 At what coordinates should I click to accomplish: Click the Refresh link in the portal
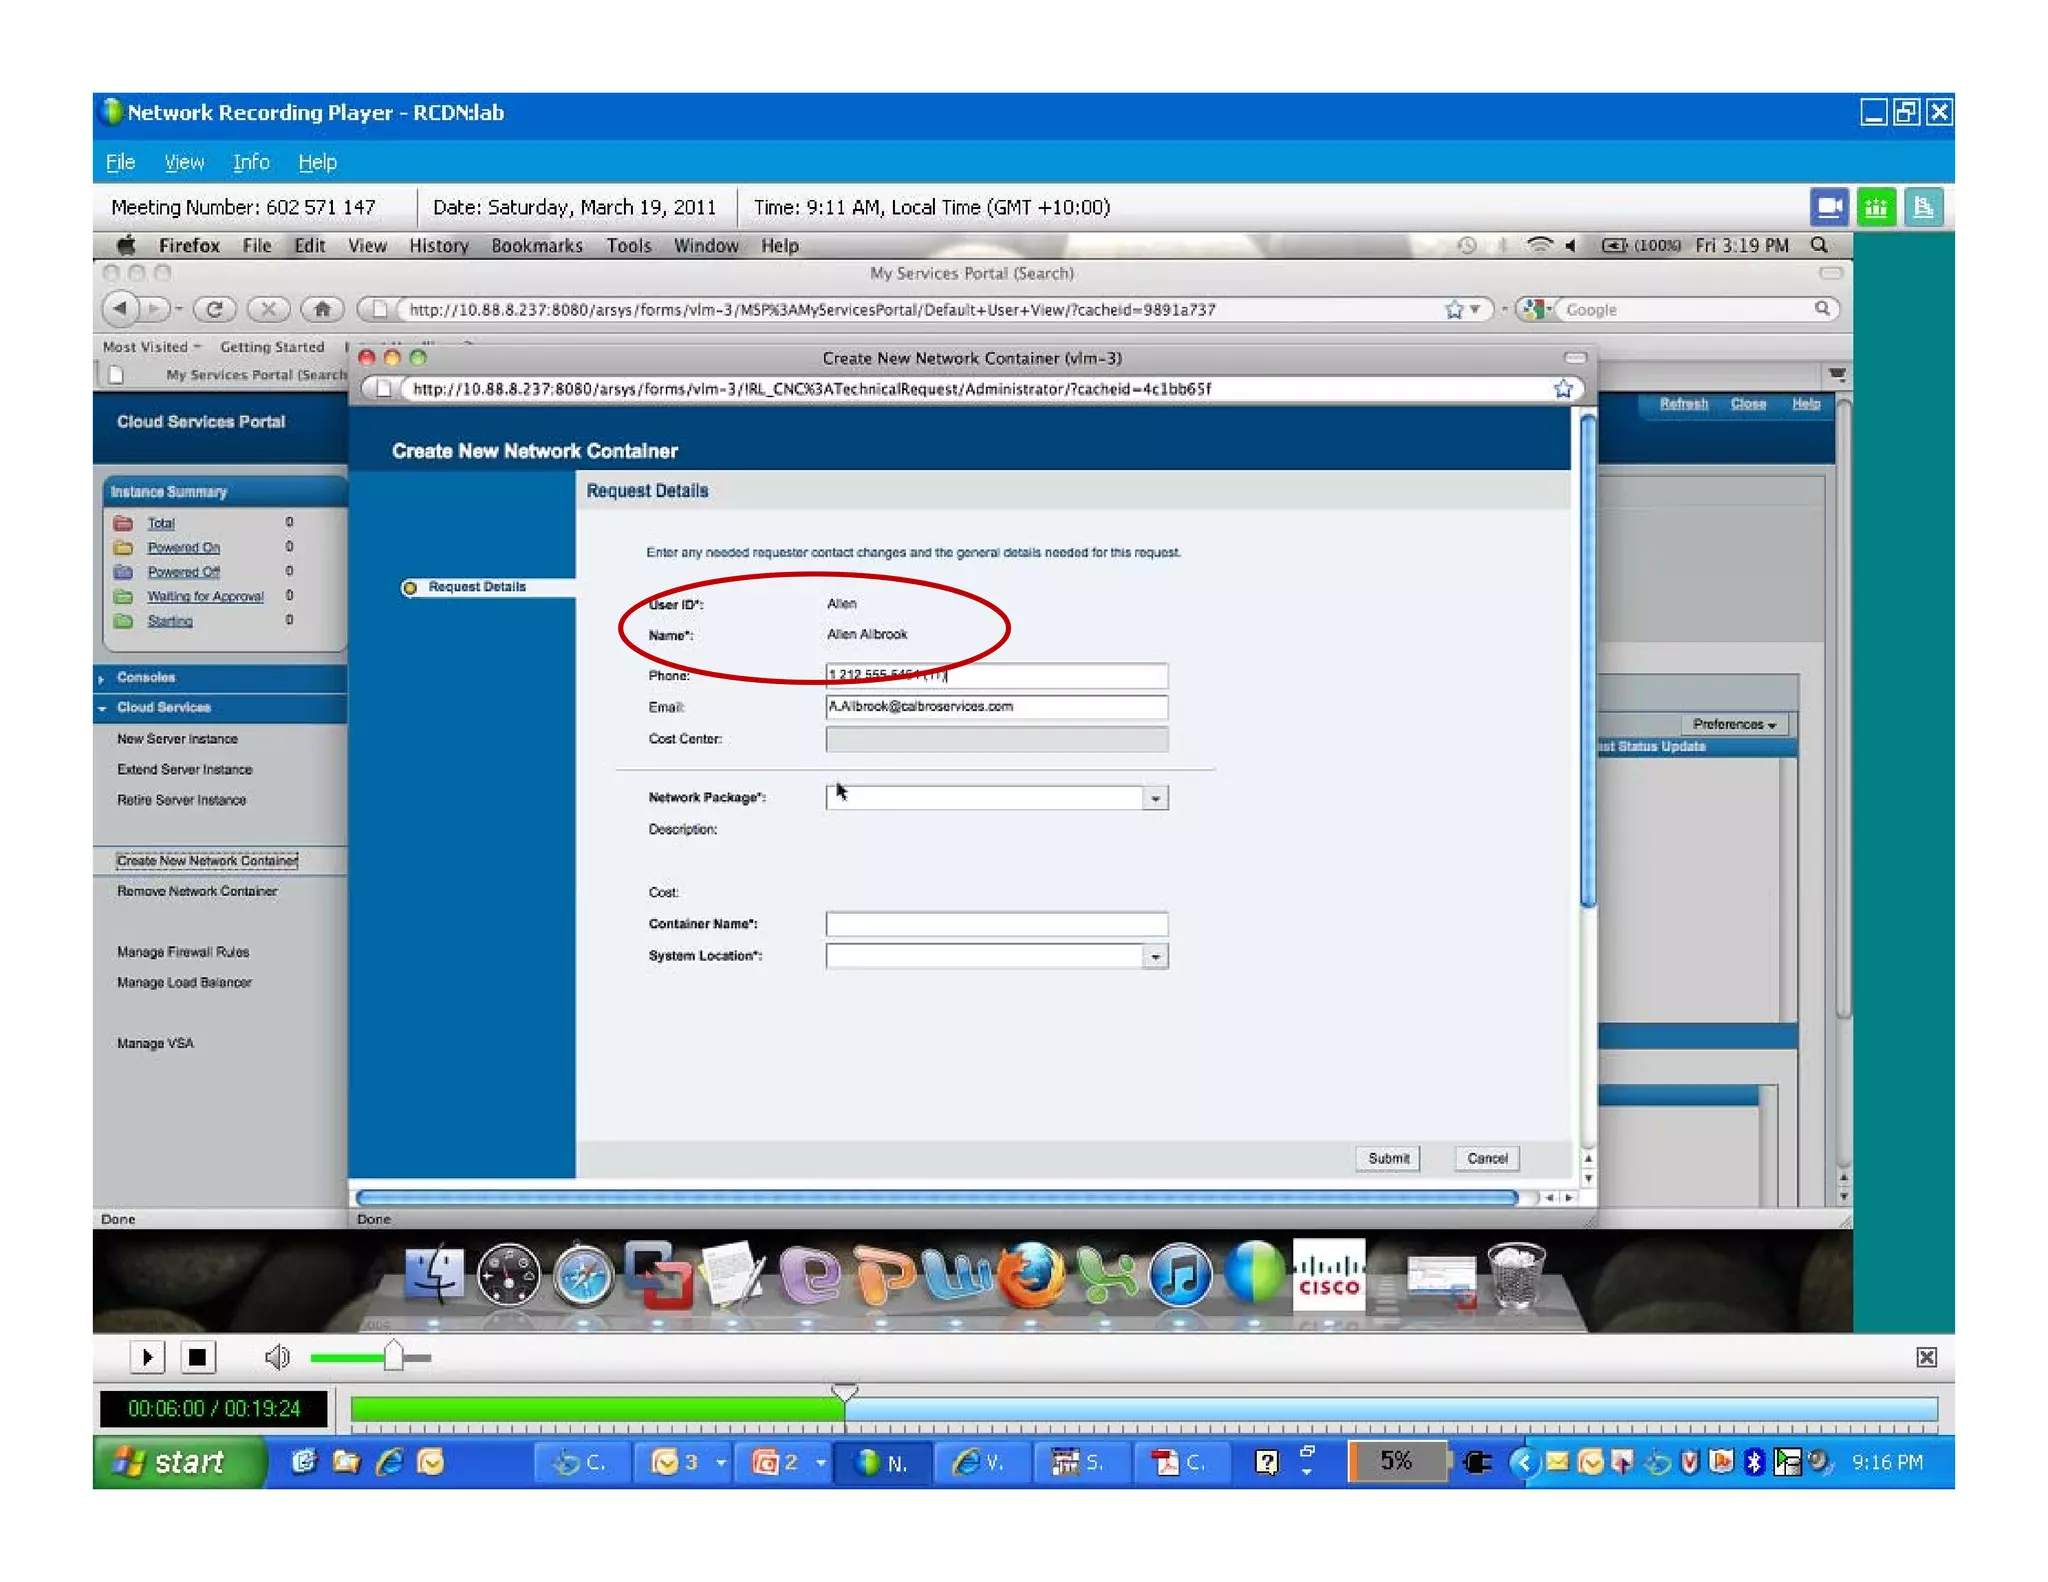pyautogui.click(x=1684, y=404)
